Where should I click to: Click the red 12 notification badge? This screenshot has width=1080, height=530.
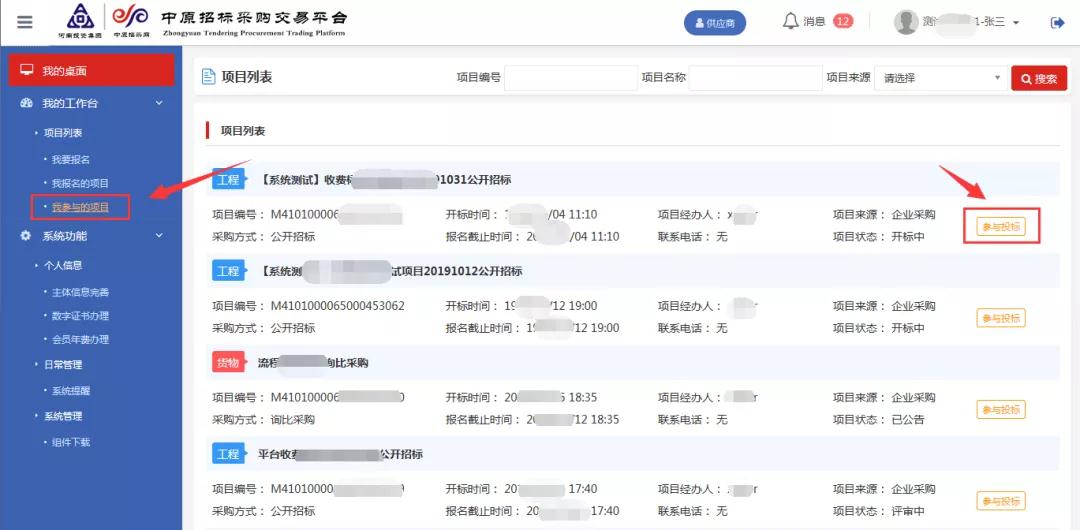842,21
